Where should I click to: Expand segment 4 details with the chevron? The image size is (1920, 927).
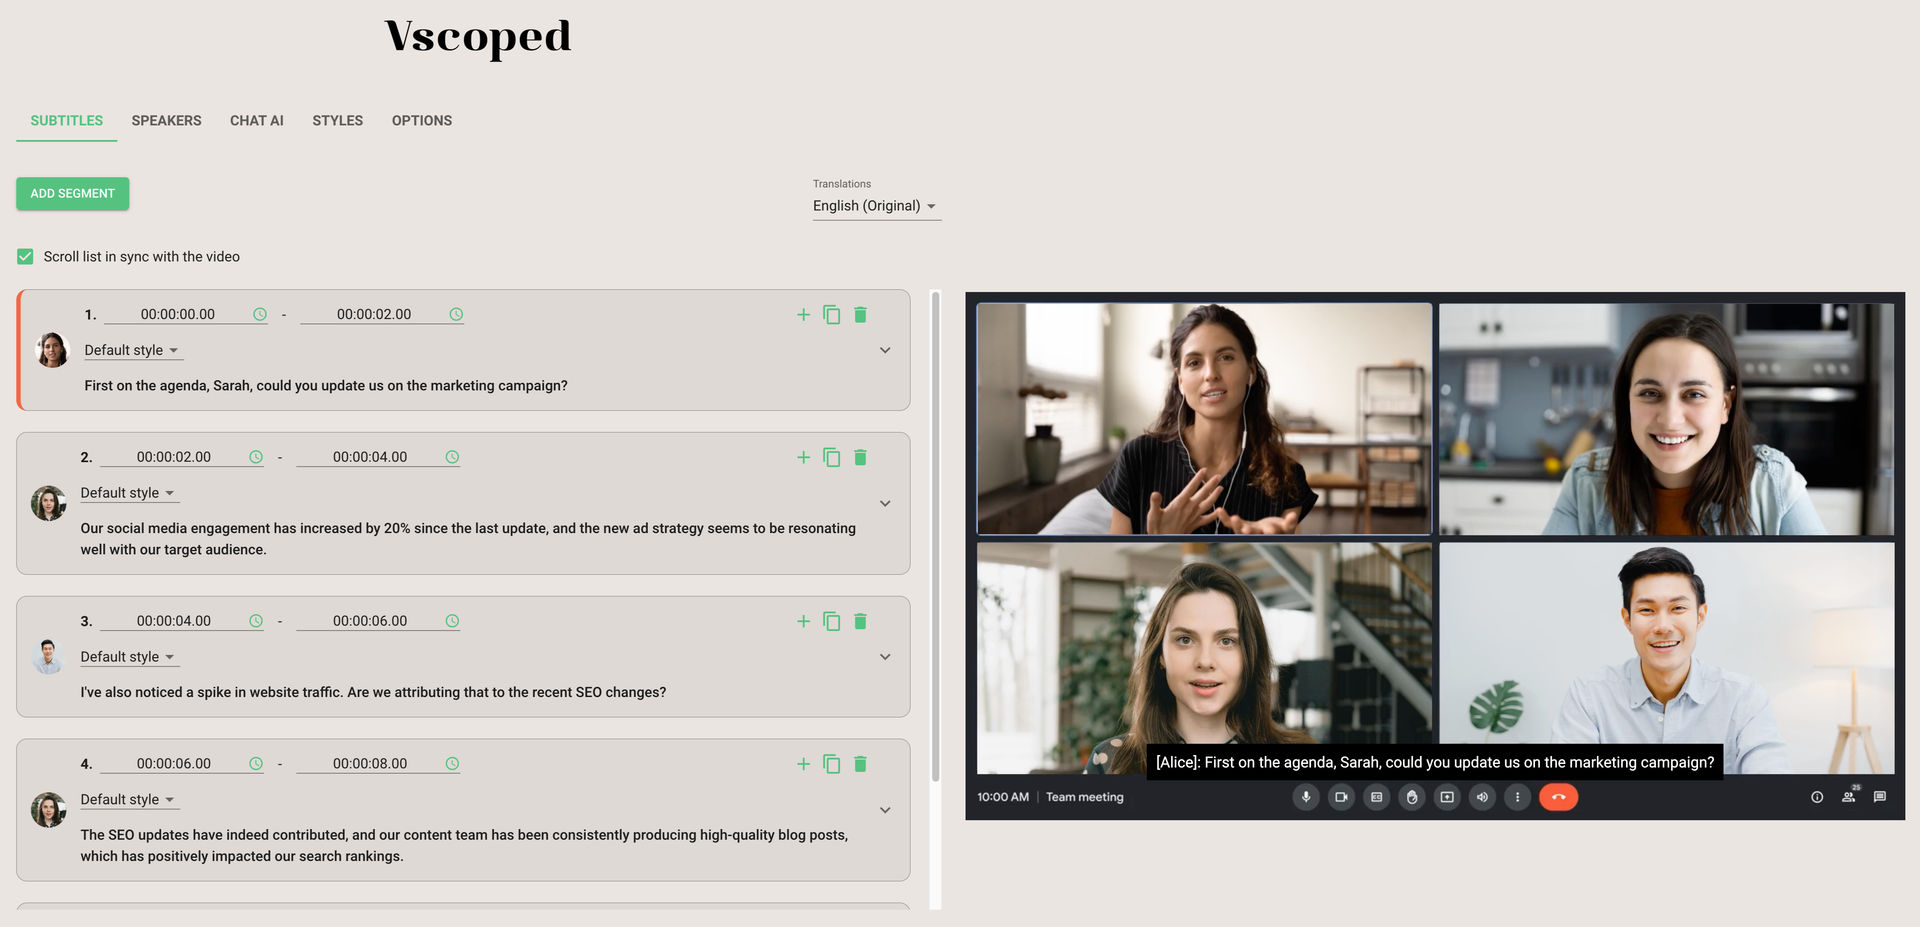[885, 811]
